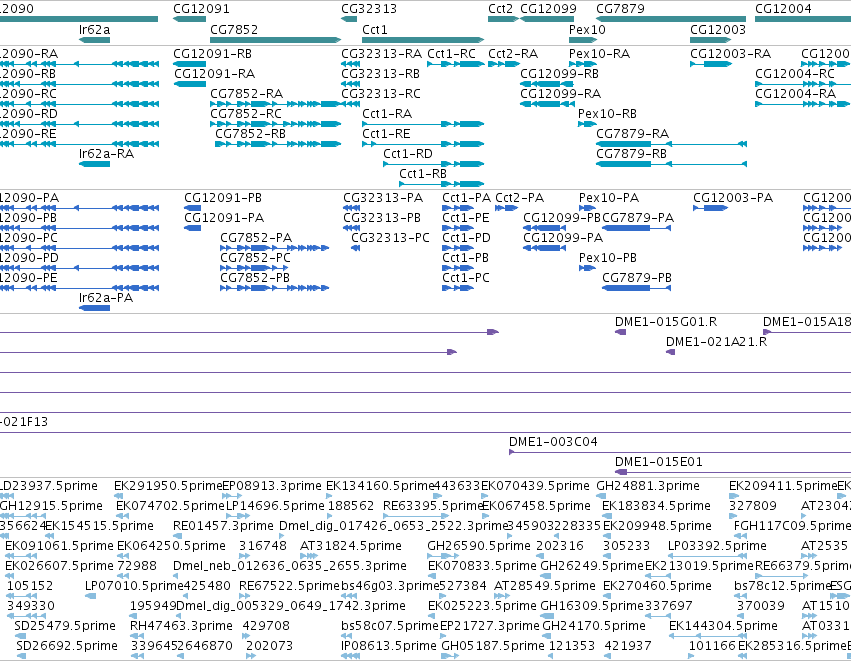Select protein CG7879-PB

click(637, 288)
